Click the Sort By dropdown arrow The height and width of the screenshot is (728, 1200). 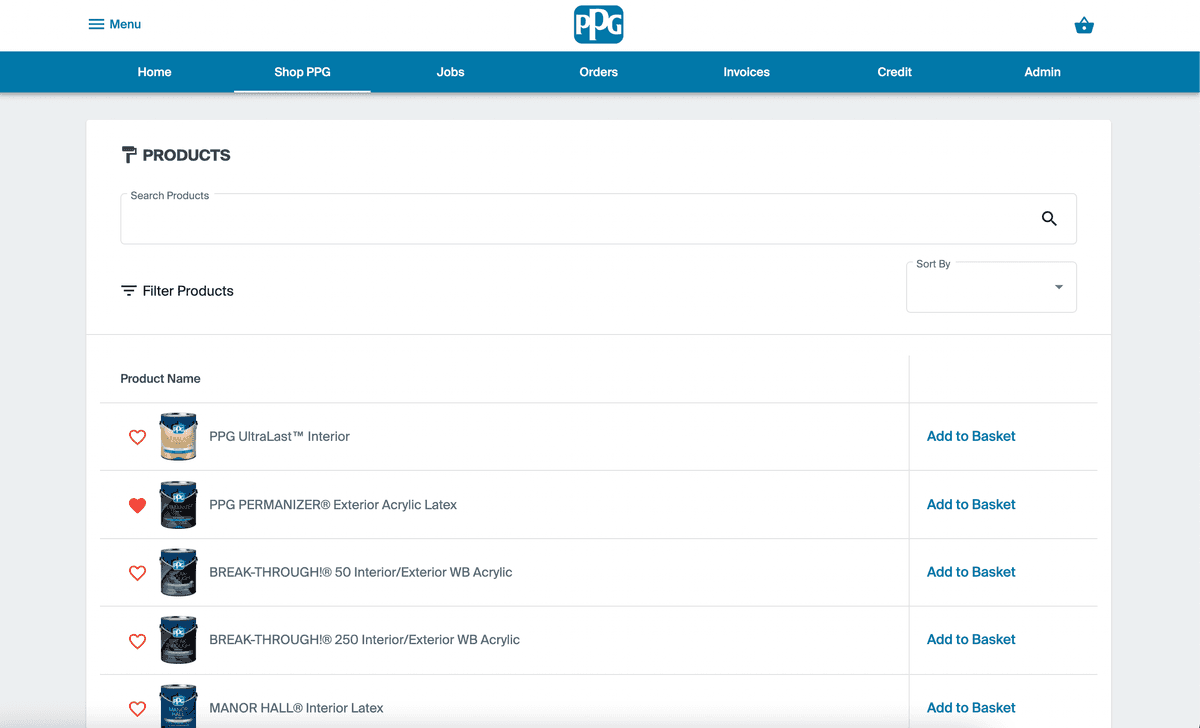1058,286
